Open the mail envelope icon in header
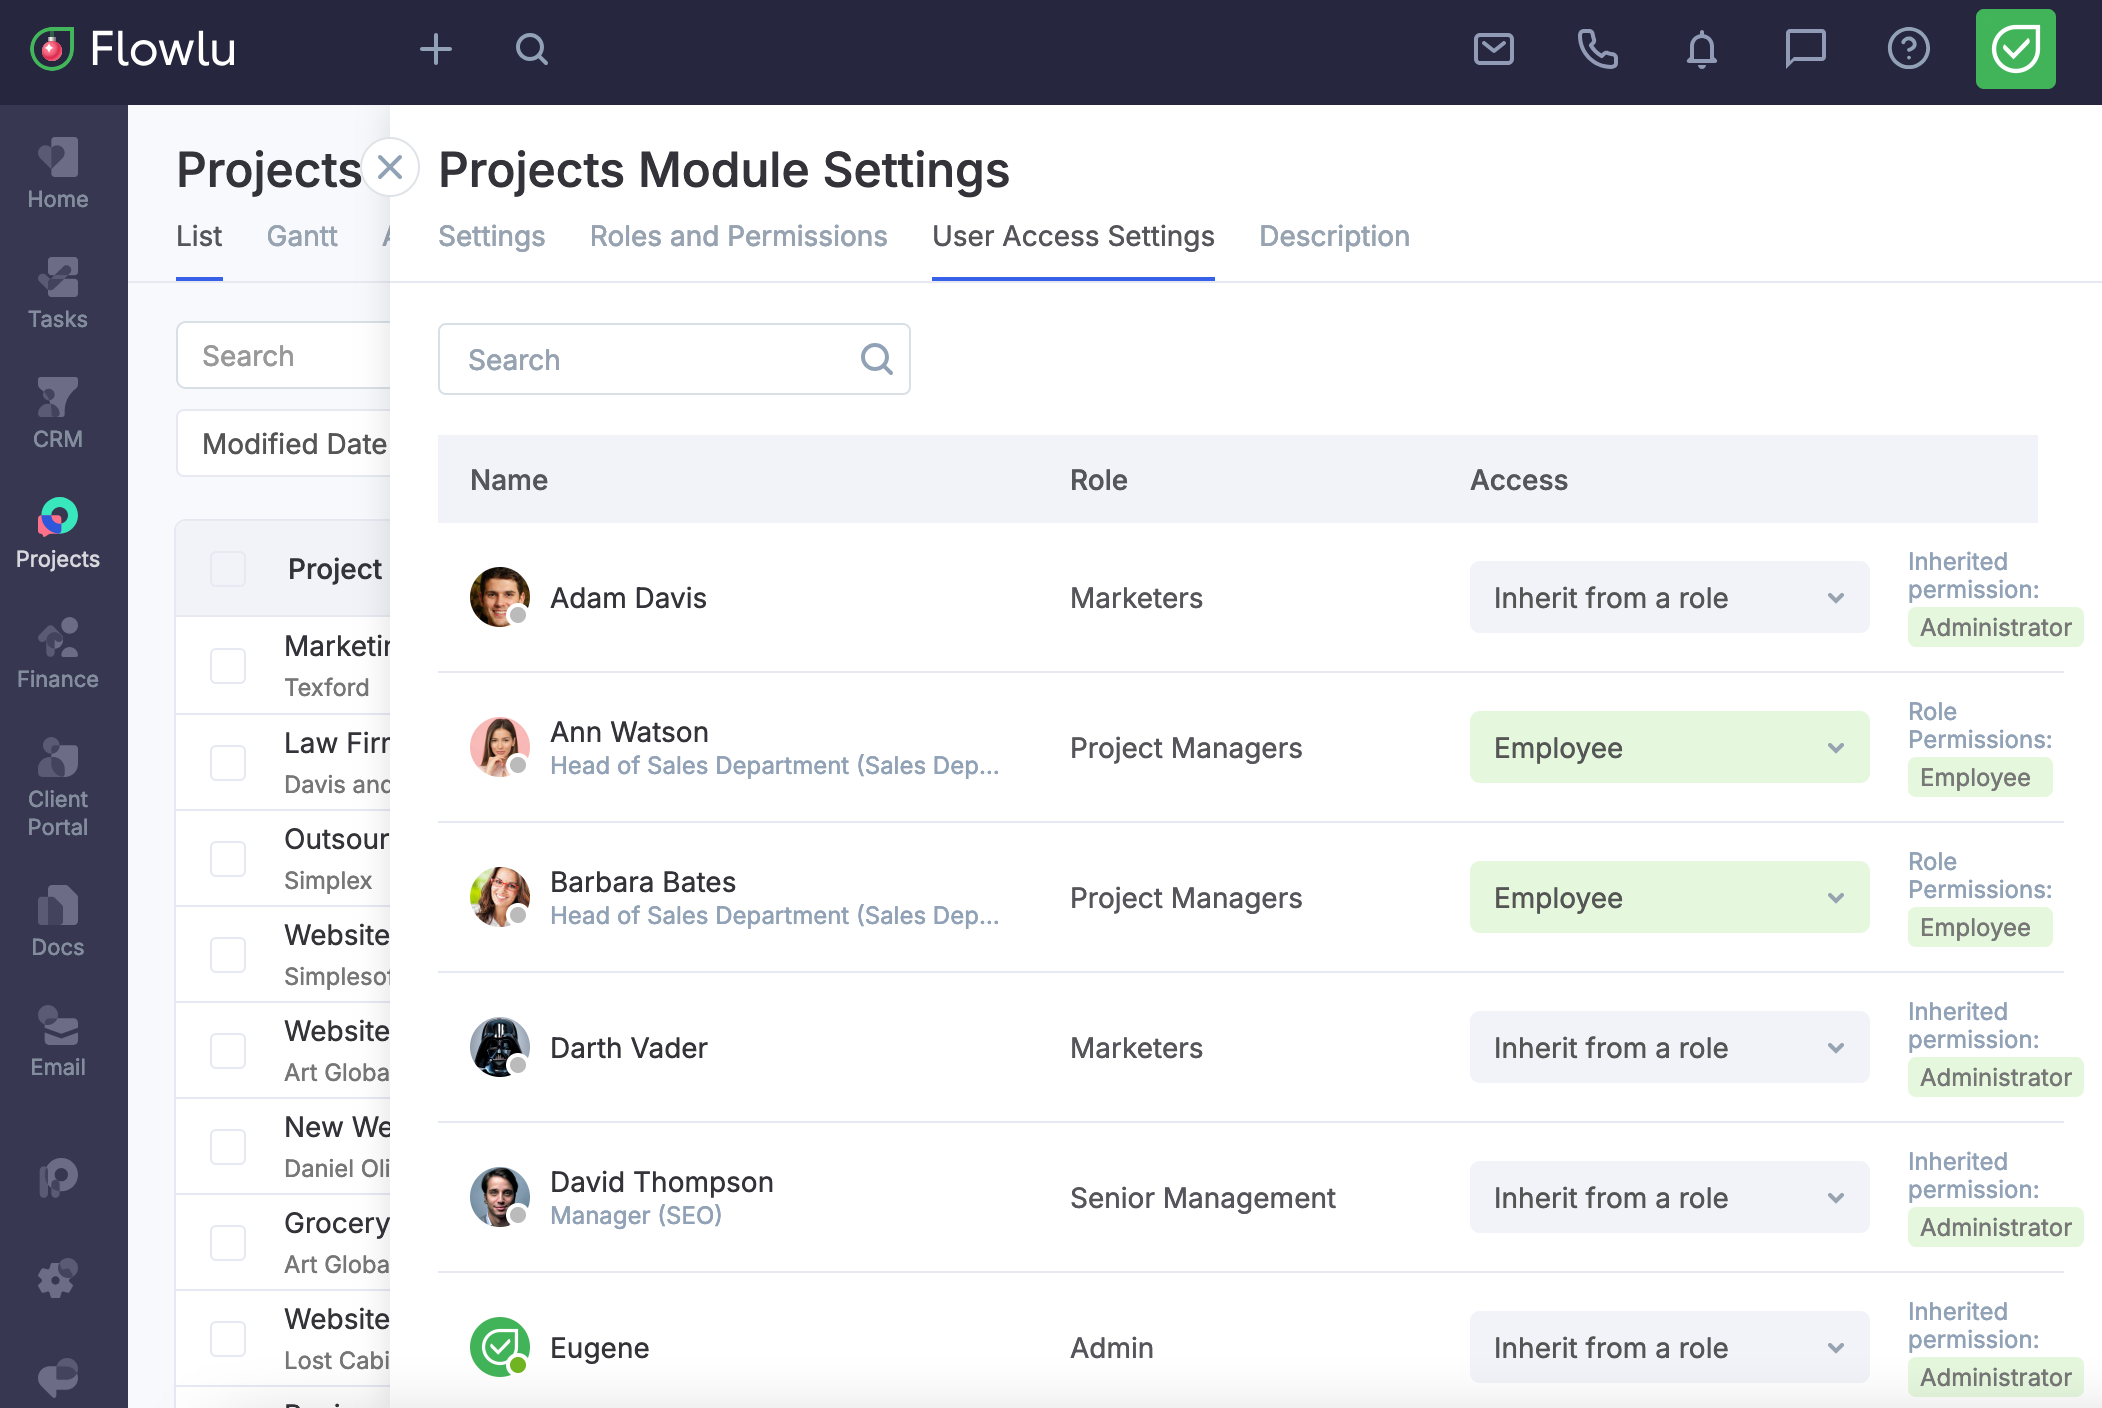Viewport: 2102px width, 1408px height. [1493, 49]
